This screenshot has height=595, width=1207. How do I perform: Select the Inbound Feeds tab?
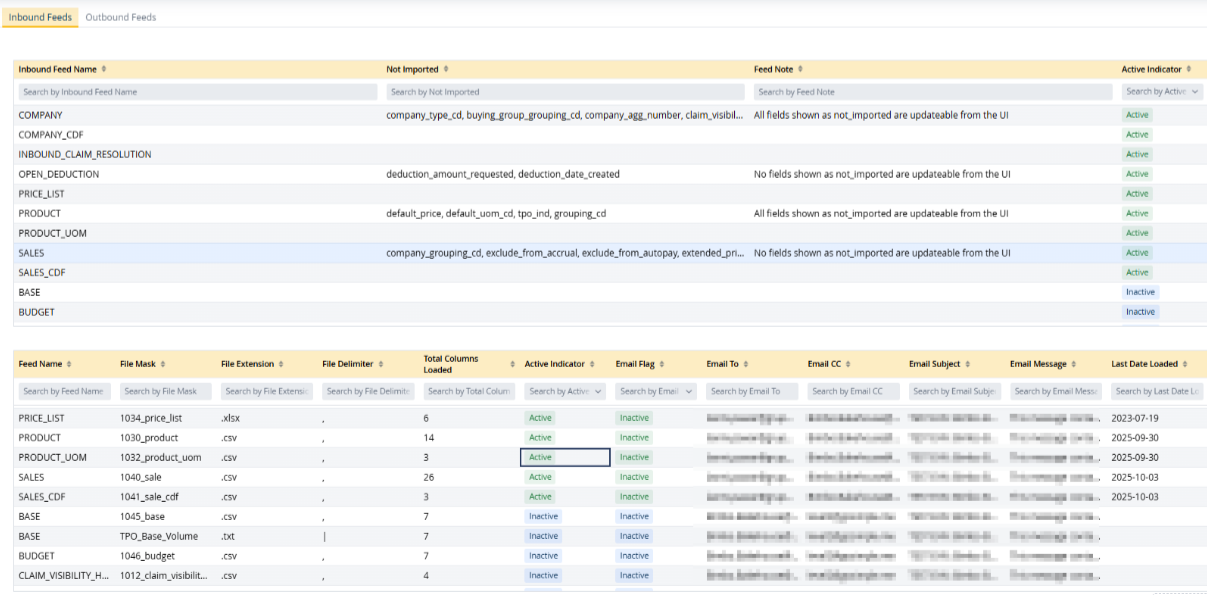click(x=40, y=17)
